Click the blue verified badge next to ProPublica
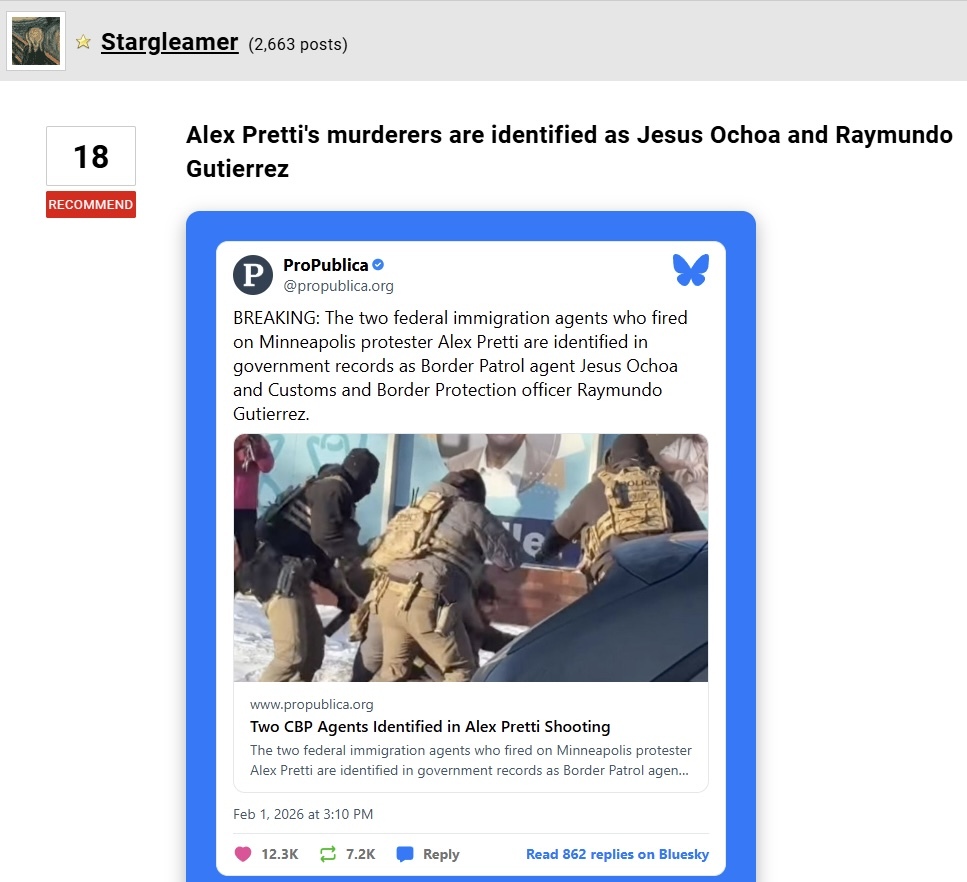The height and width of the screenshot is (882, 967). pyautogui.click(x=379, y=265)
